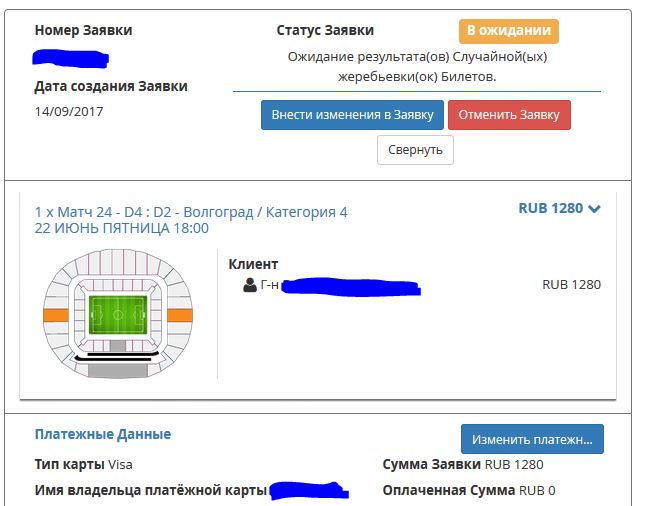The image size is (672, 506).
Task: Select right orange seating section on stadium
Action: point(180,315)
